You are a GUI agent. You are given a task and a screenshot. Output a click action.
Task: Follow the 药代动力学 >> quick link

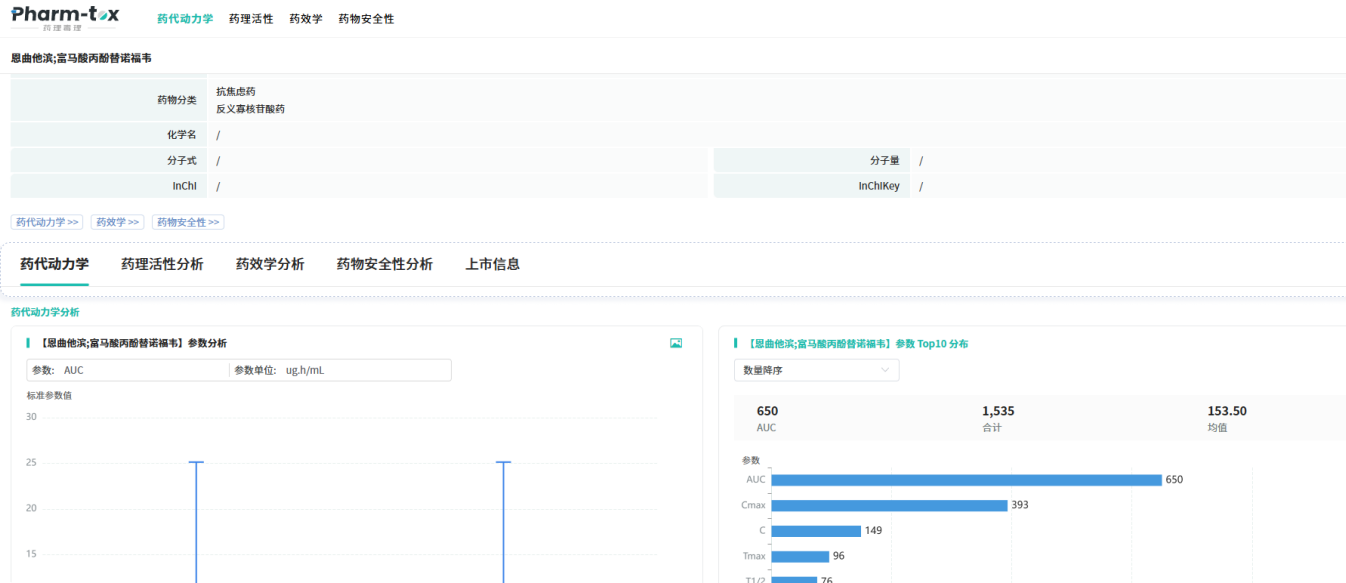pyautogui.click(x=48, y=222)
